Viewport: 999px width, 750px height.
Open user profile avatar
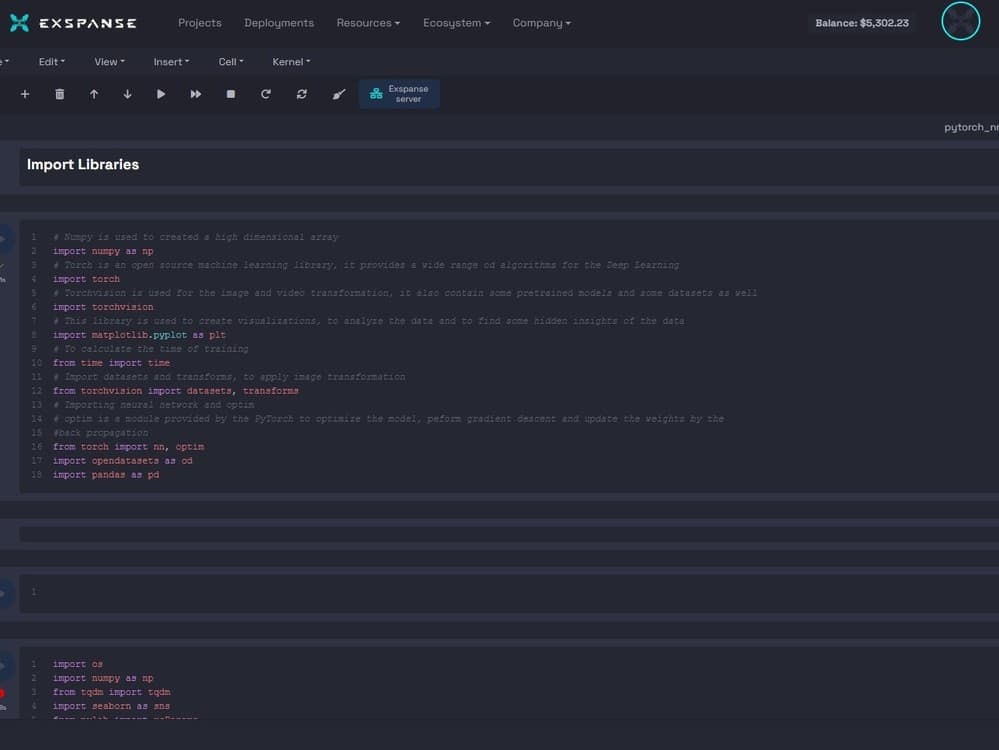pos(960,21)
